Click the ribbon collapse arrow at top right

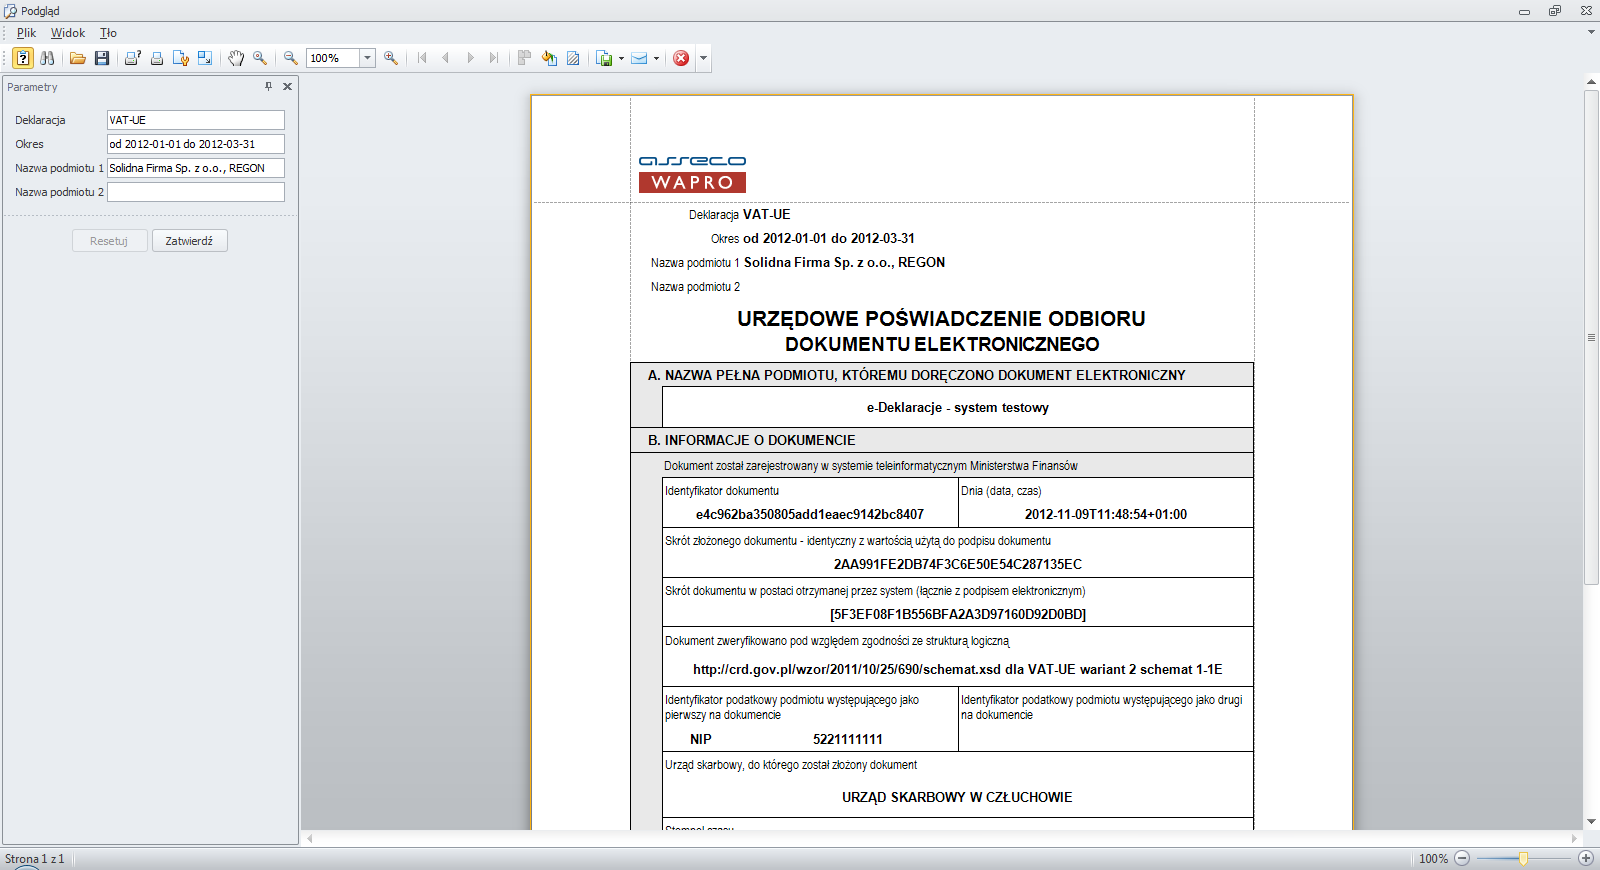pyautogui.click(x=1591, y=32)
